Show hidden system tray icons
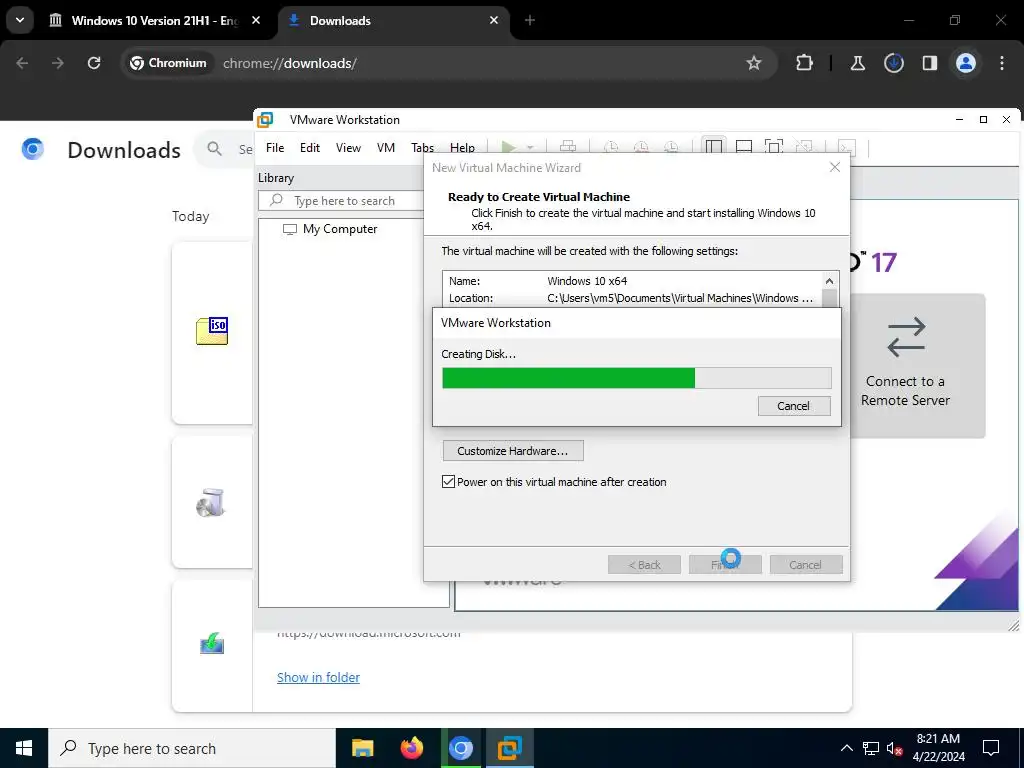This screenshot has height=768, width=1024. (846, 748)
